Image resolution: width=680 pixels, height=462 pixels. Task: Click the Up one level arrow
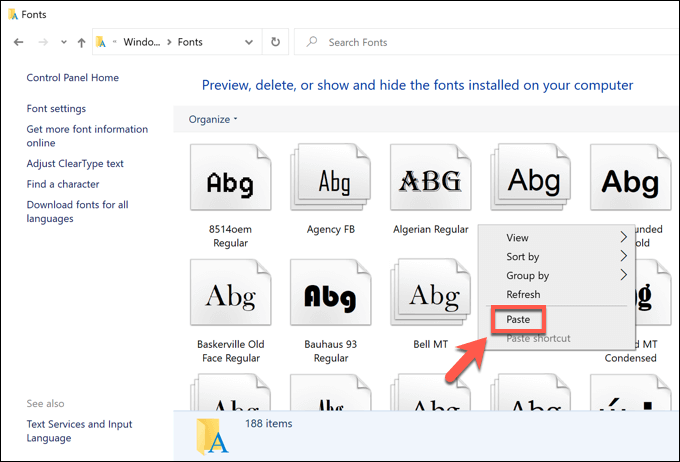(81, 43)
